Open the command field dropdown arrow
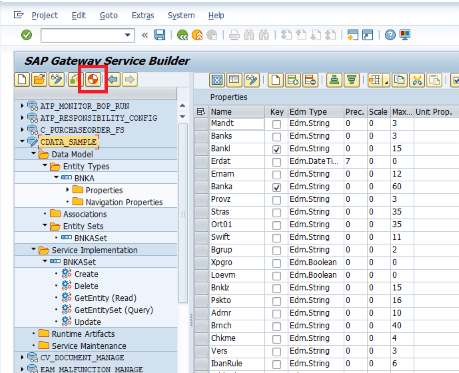Screen dimensions: 459x373 (128, 35)
